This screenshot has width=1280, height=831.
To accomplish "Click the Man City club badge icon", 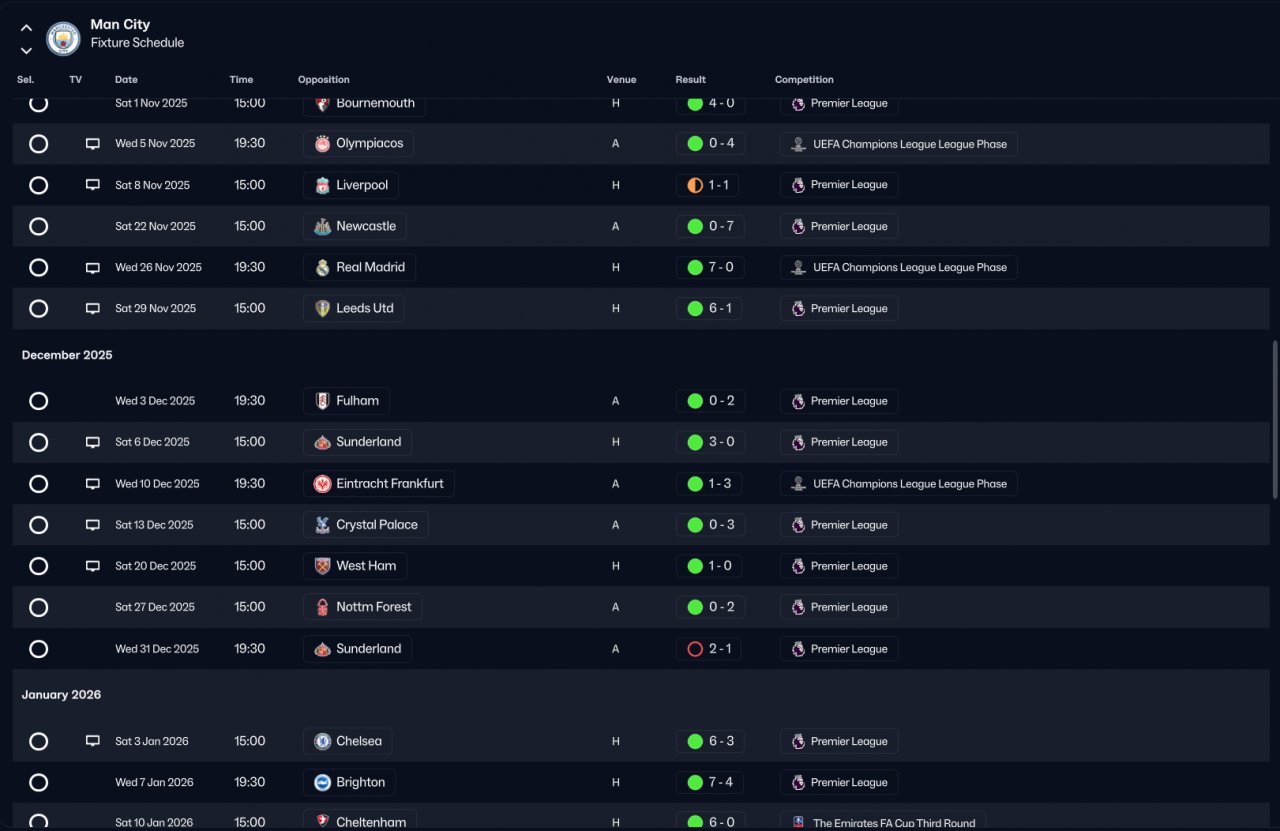I will click(x=63, y=39).
